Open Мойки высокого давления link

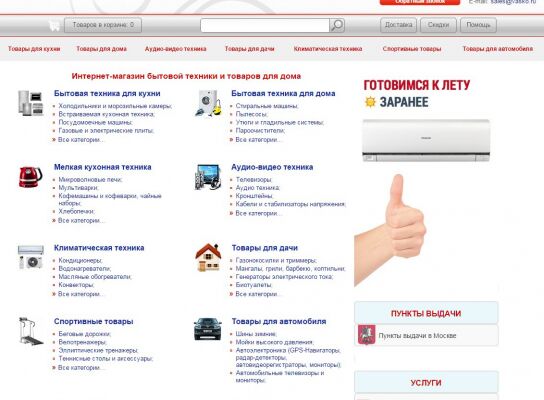pyautogui.click(x=274, y=342)
